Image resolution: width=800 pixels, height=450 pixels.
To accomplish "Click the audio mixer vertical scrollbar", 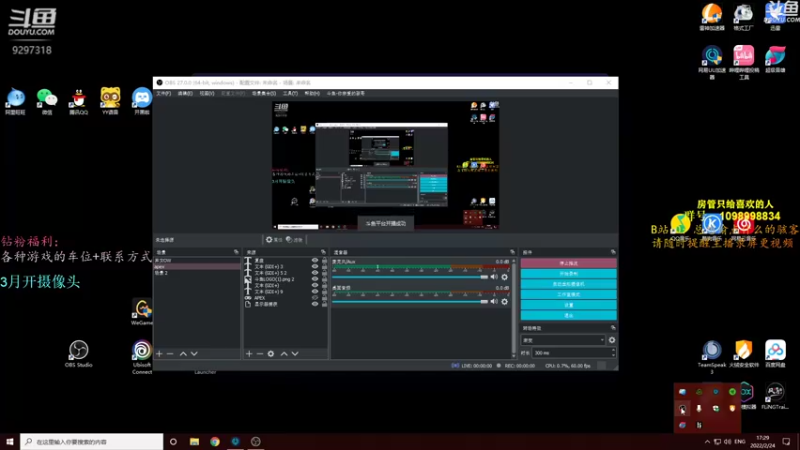I will [514, 308].
